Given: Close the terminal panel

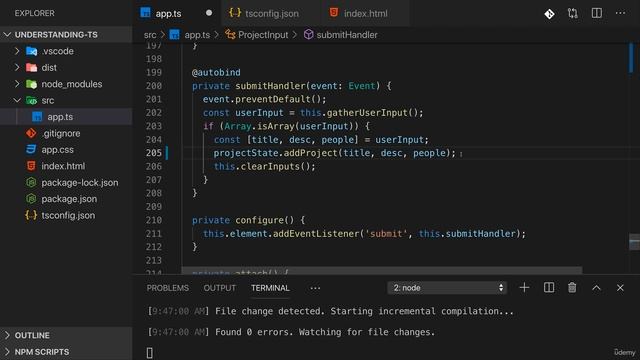Looking at the screenshot, I should (620, 288).
